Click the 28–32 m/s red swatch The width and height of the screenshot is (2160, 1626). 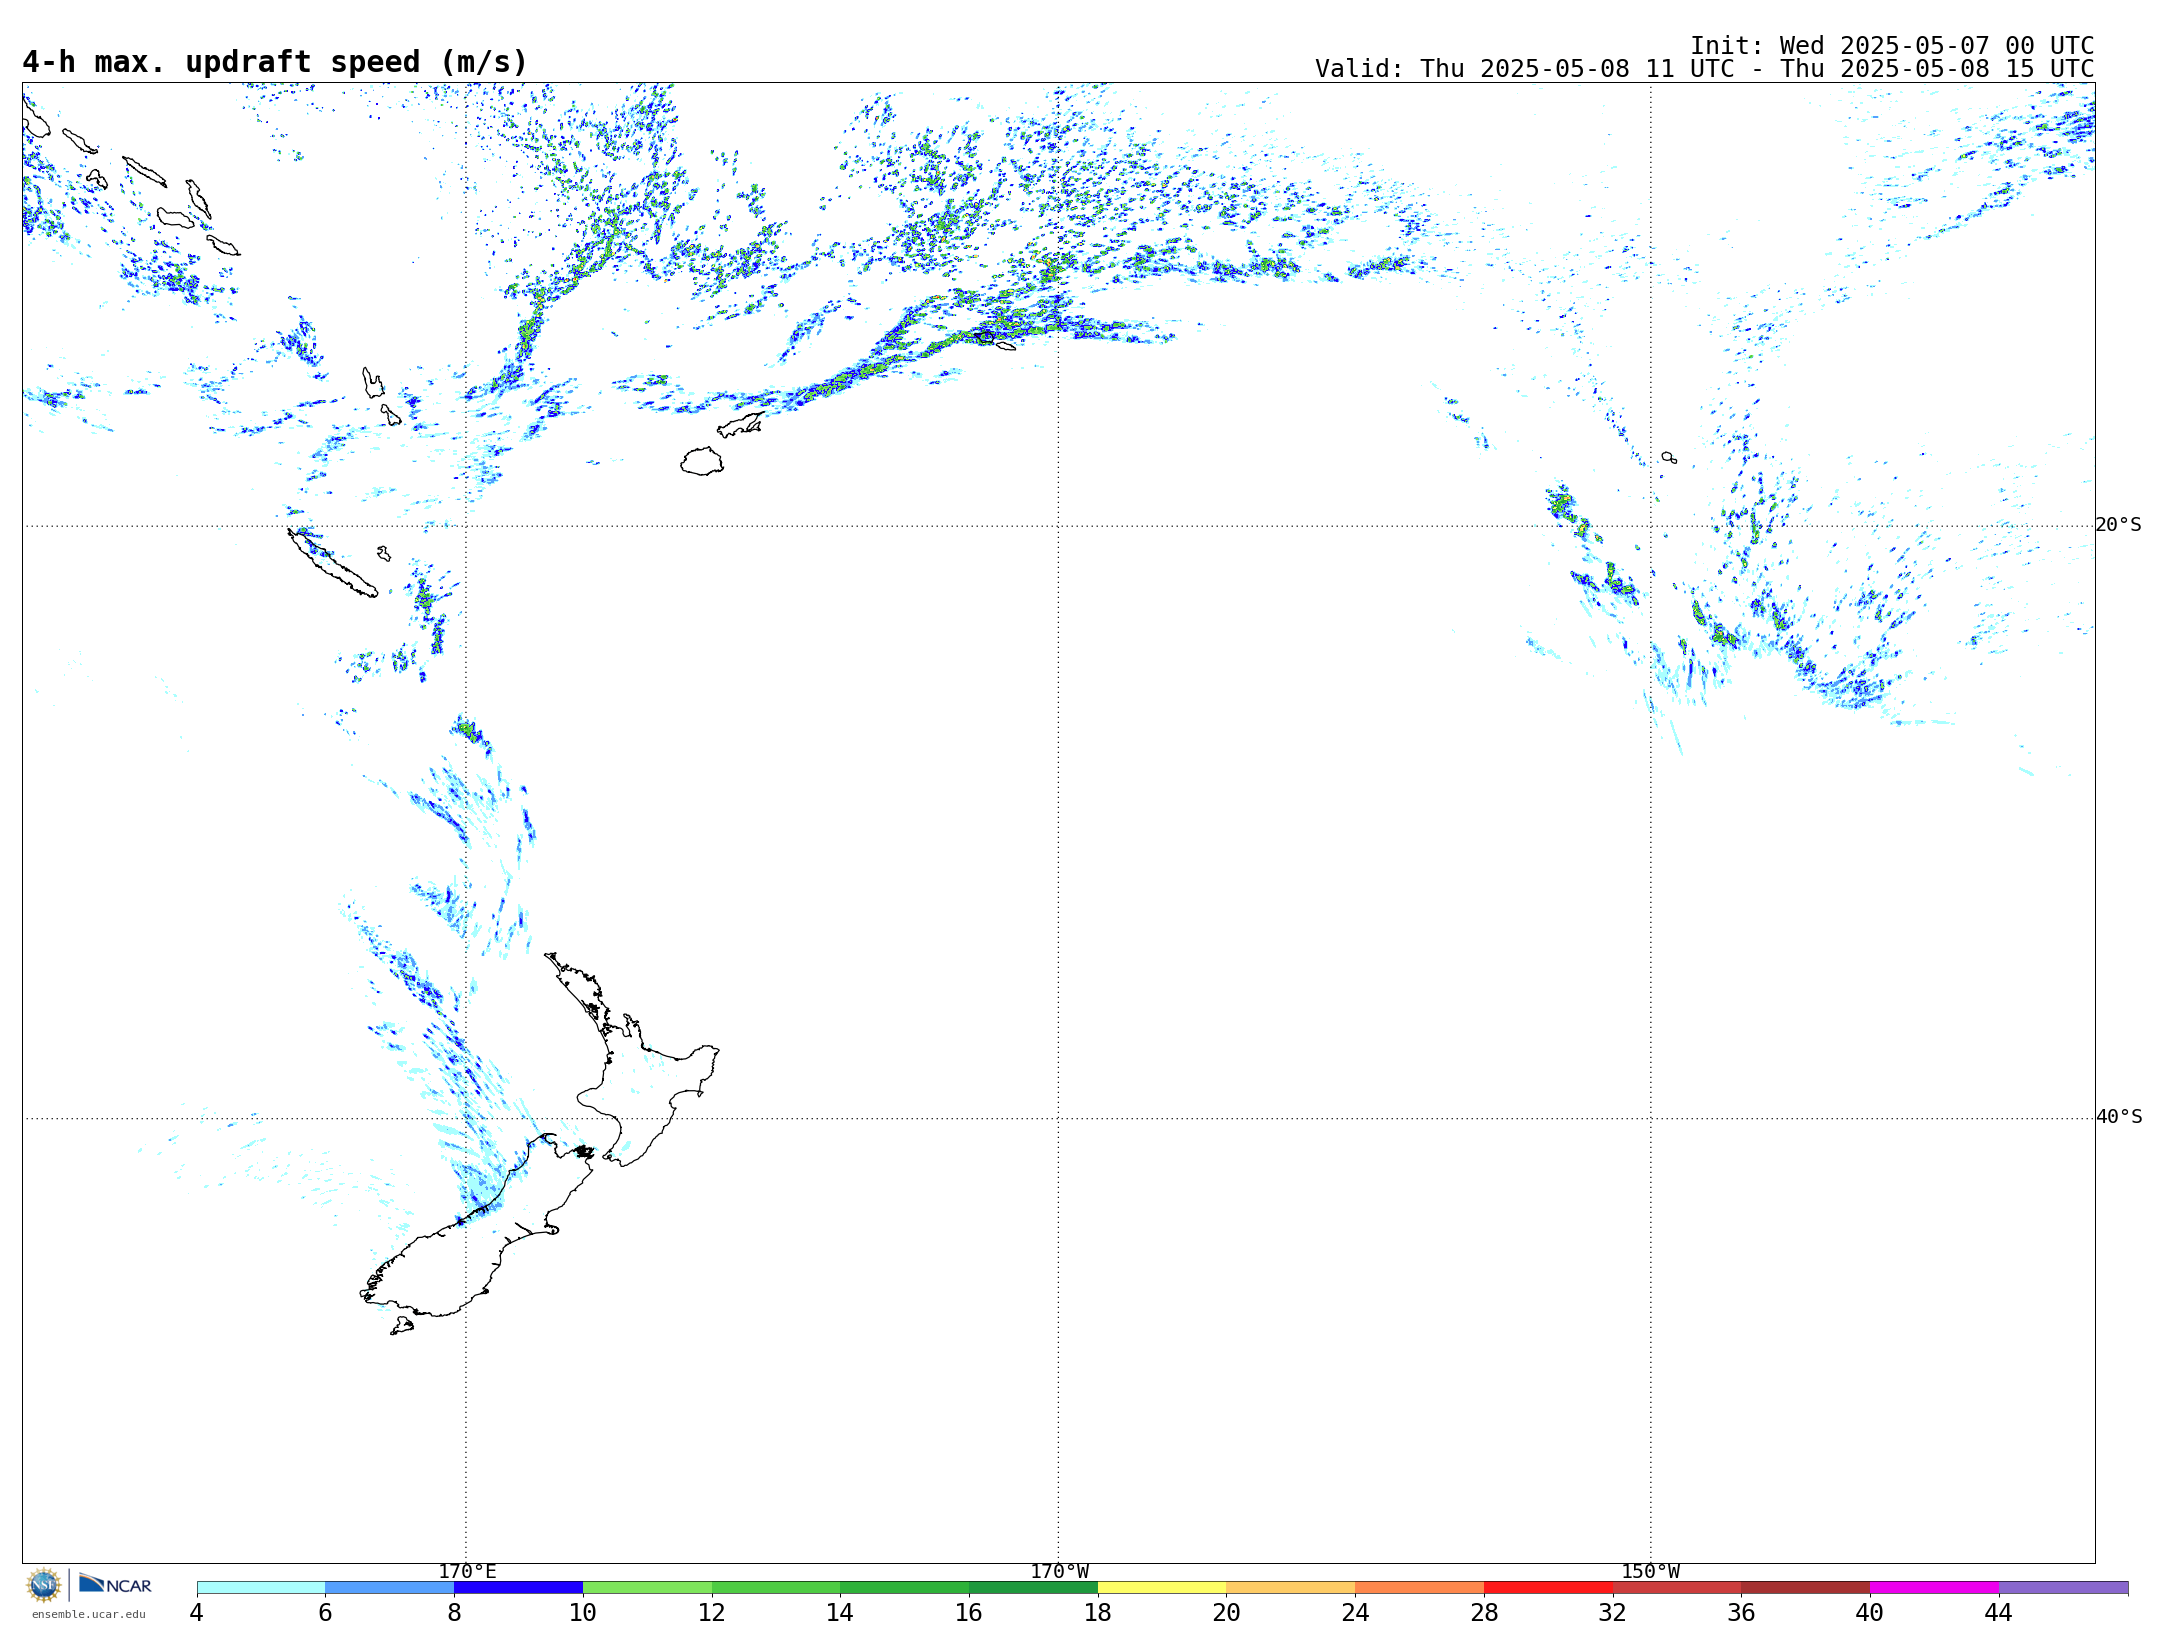(1548, 1587)
